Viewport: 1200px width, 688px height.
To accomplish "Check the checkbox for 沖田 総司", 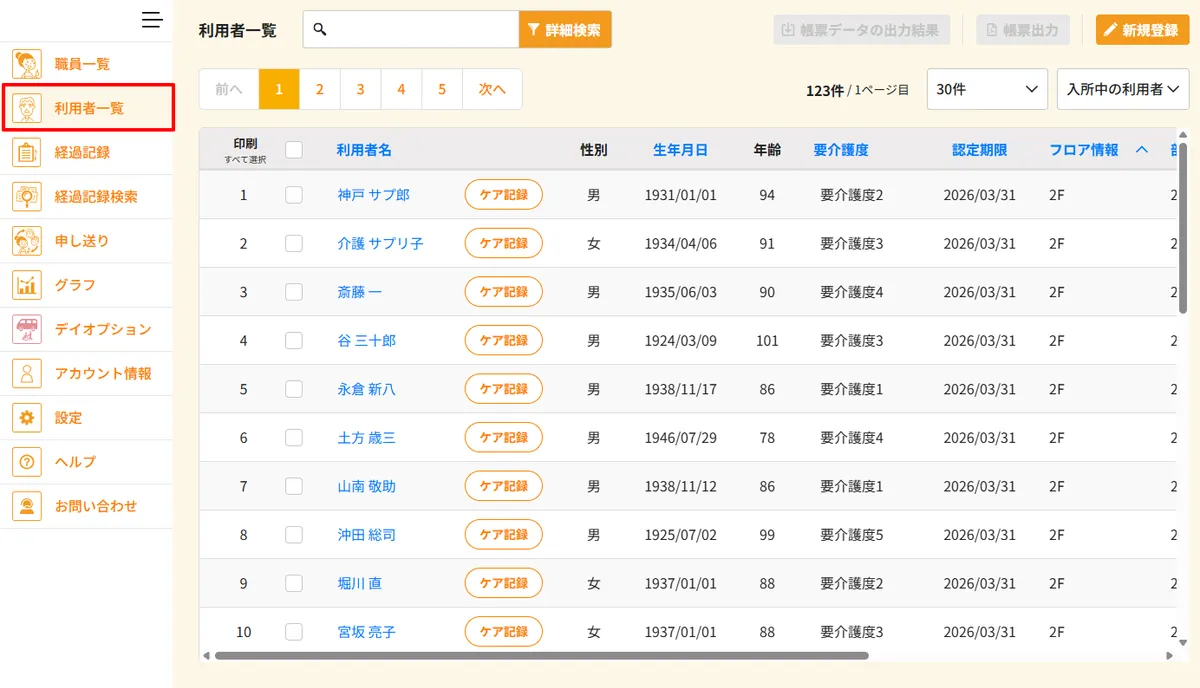I will tap(294, 535).
